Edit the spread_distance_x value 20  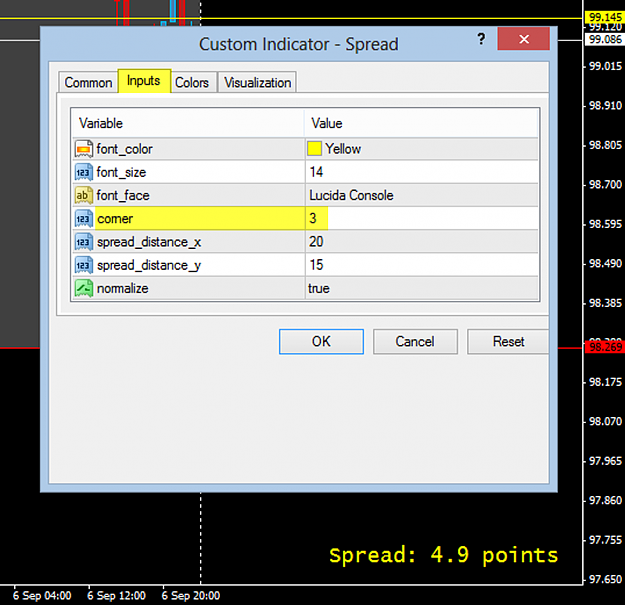click(x=316, y=242)
